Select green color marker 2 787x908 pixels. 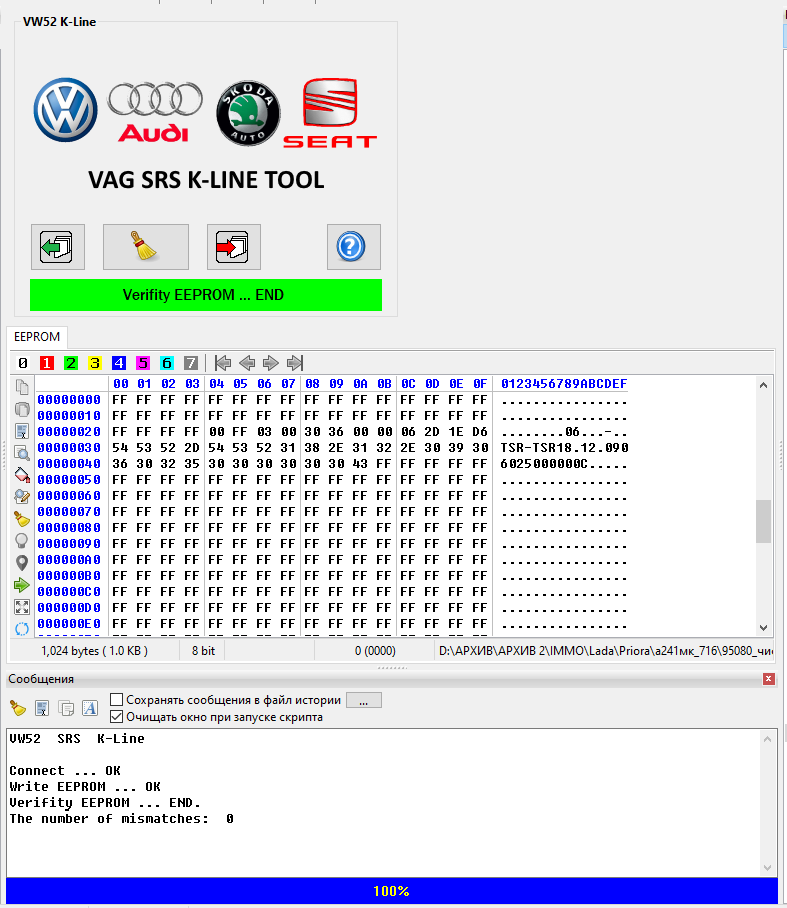pos(71,363)
